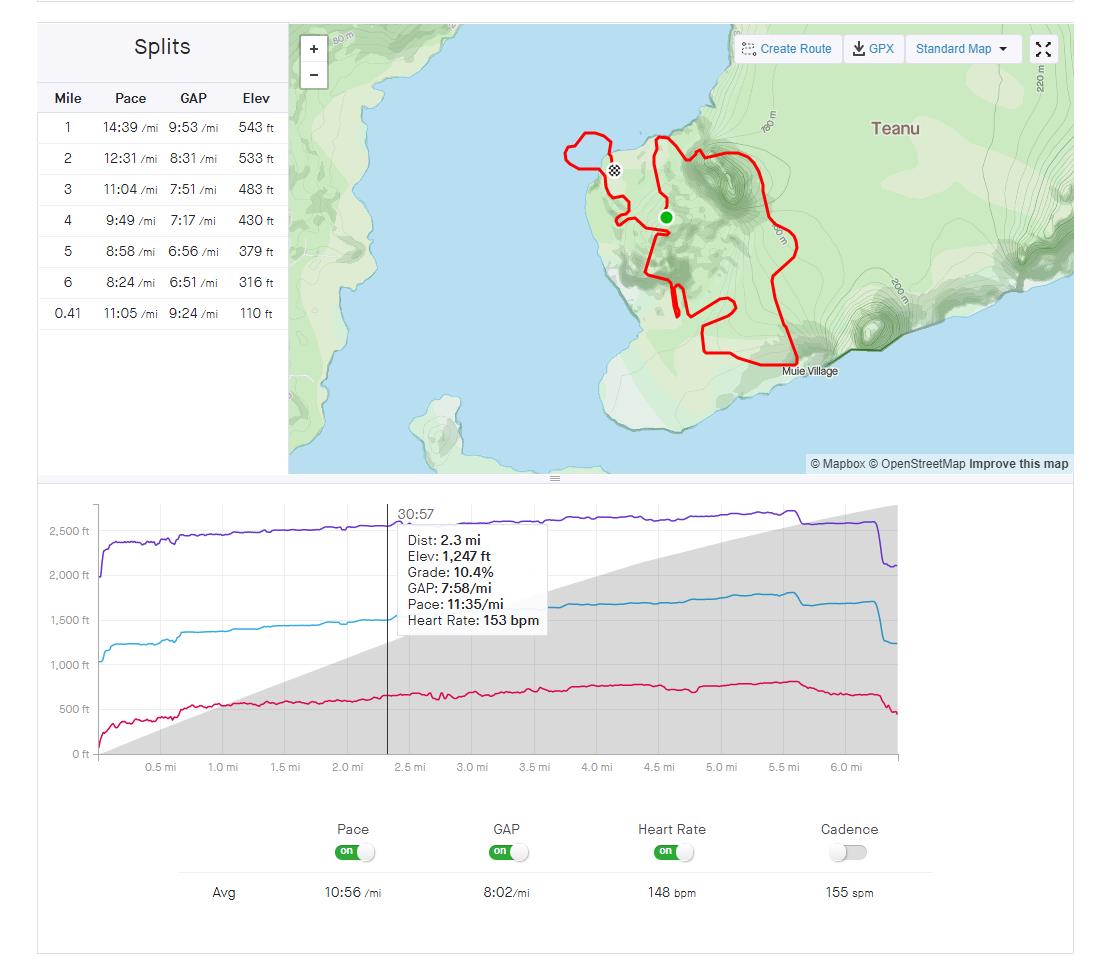The width and height of the screenshot is (1119, 965).
Task: Open the Improve this map link
Action: point(1018,464)
